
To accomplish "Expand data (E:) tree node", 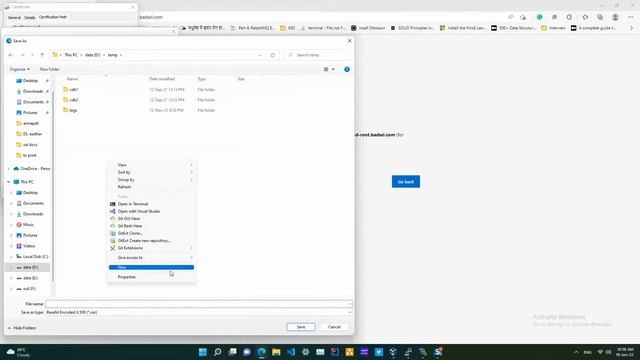I will click(x=11, y=278).
